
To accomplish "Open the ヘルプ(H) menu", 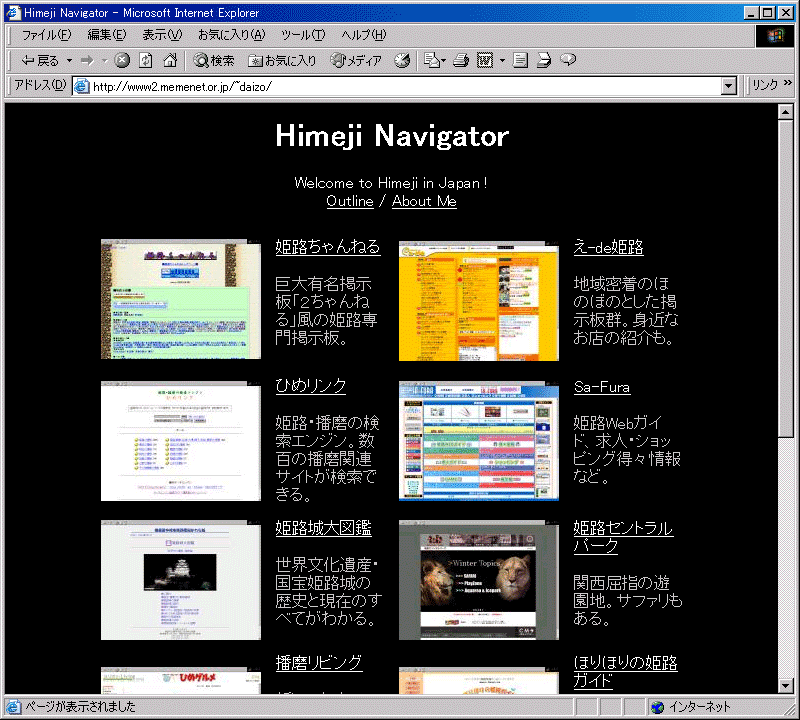I will [363, 35].
